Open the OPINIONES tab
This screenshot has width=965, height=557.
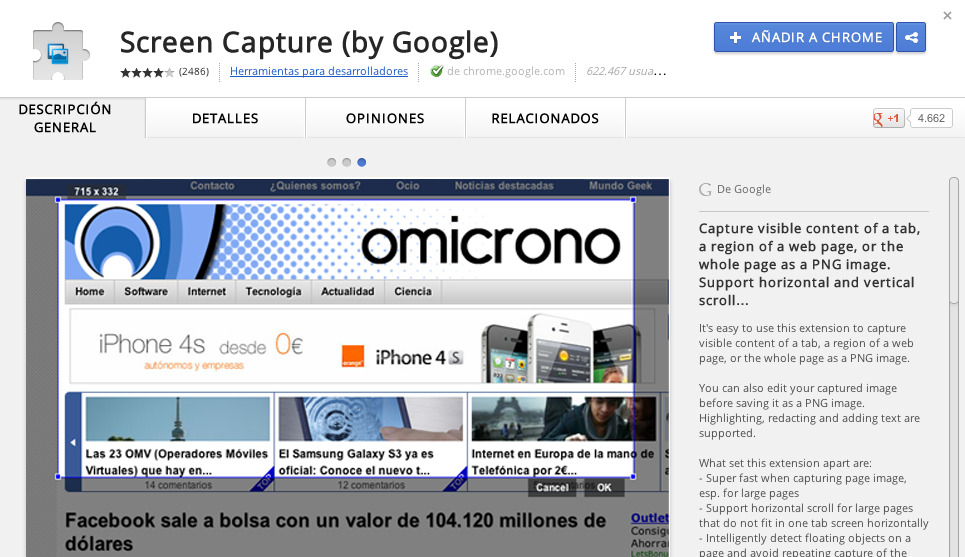385,118
